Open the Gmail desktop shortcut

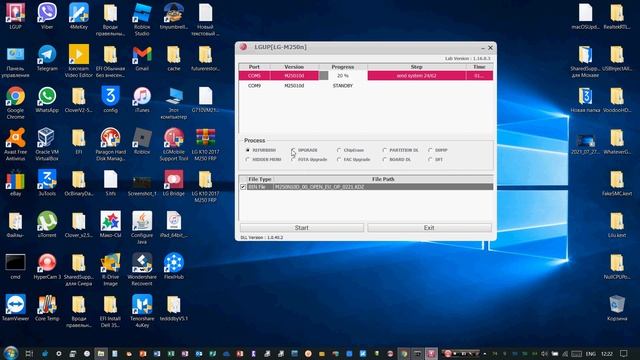click(x=142, y=57)
